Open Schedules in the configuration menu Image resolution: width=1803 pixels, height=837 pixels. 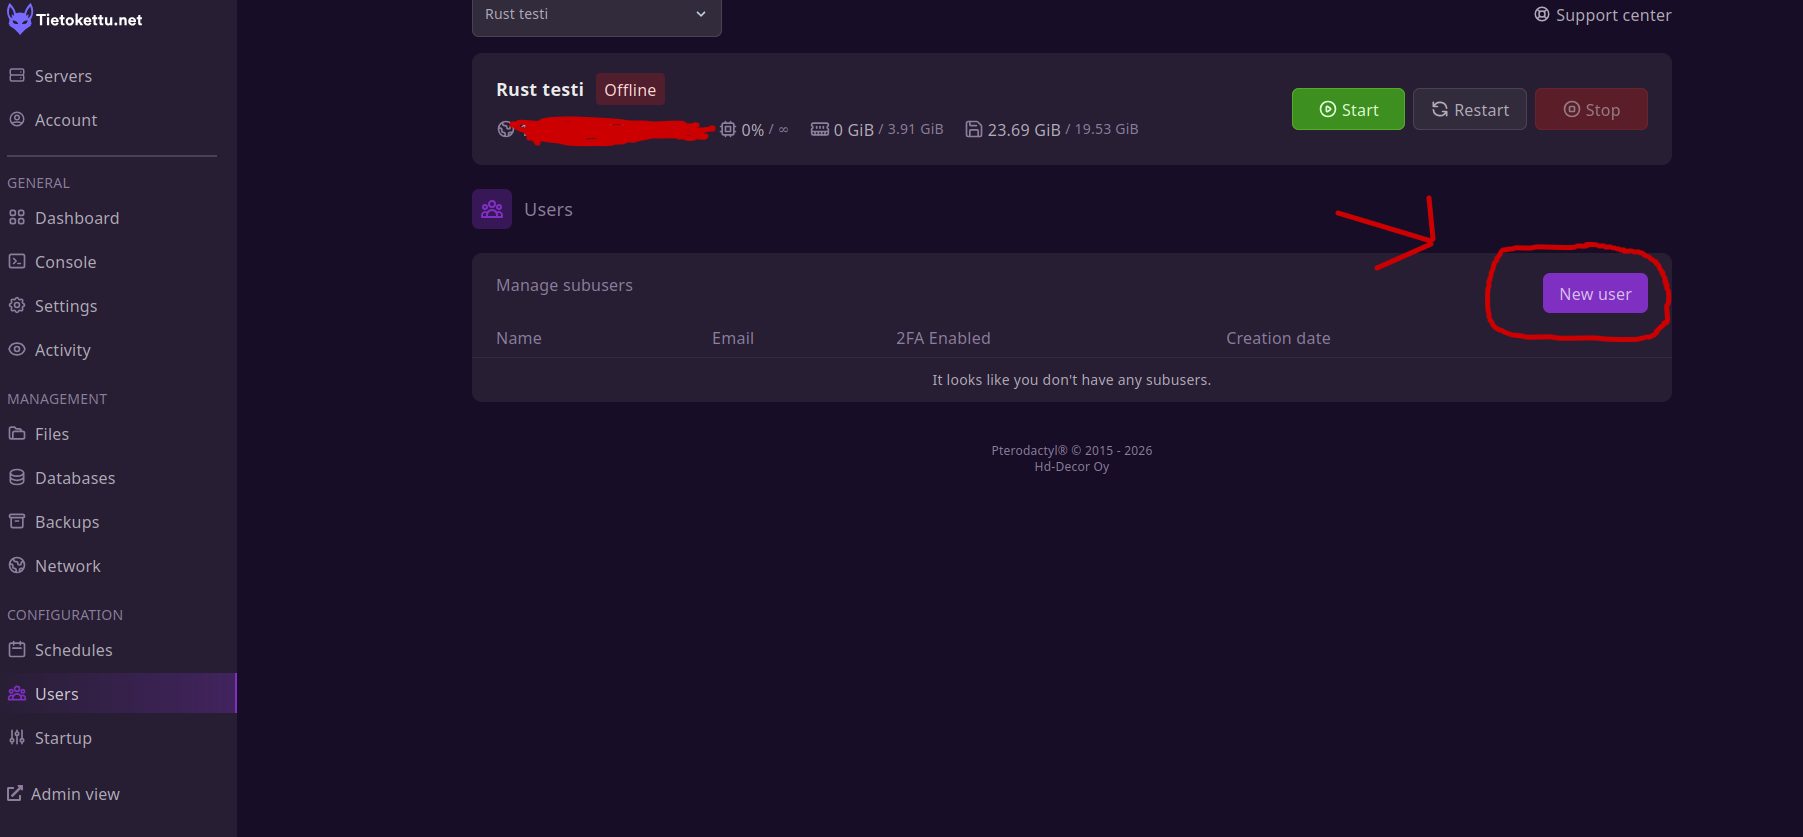pyautogui.click(x=73, y=650)
